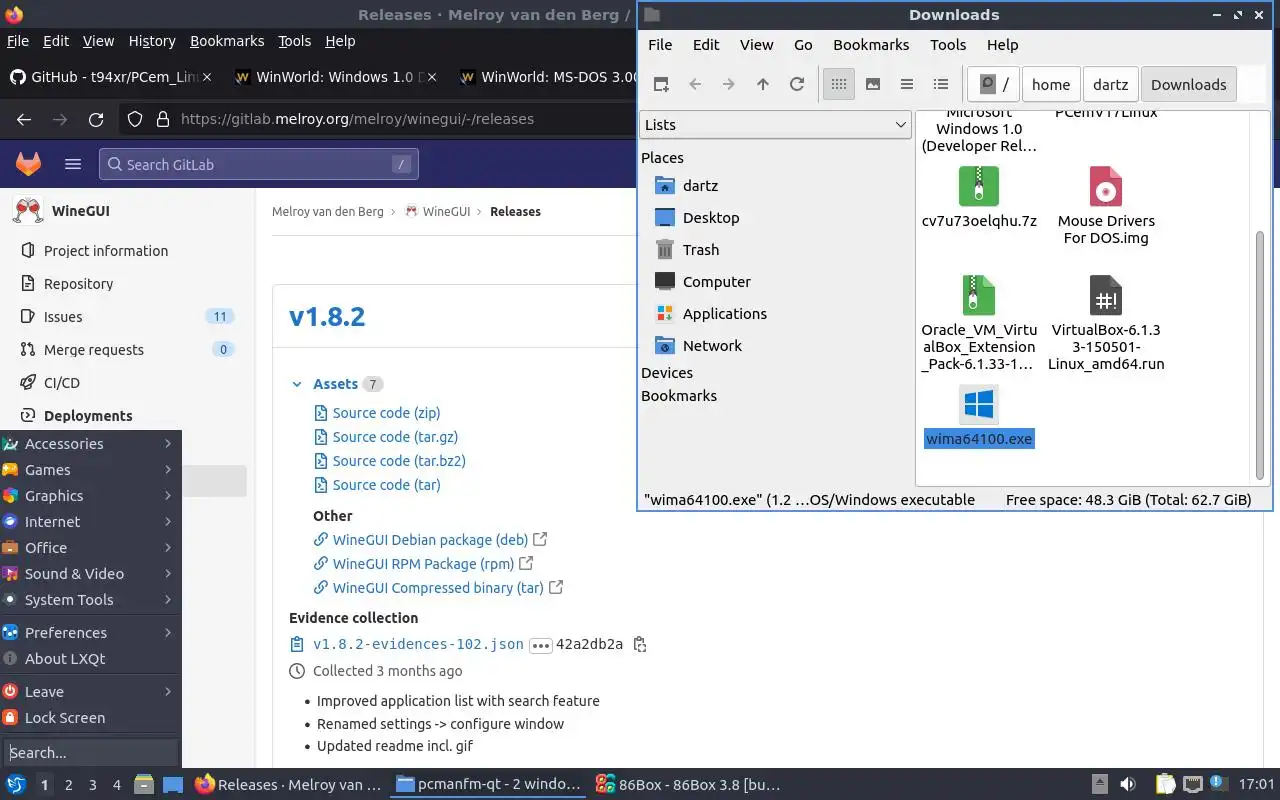
Task: Open WineGUI Debian package (deb) link
Action: coord(430,539)
